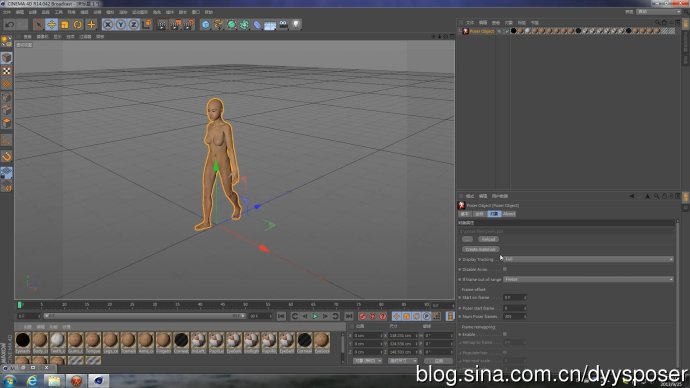Jump to the end of animation
This screenshot has height=388, width=690.
point(349,316)
